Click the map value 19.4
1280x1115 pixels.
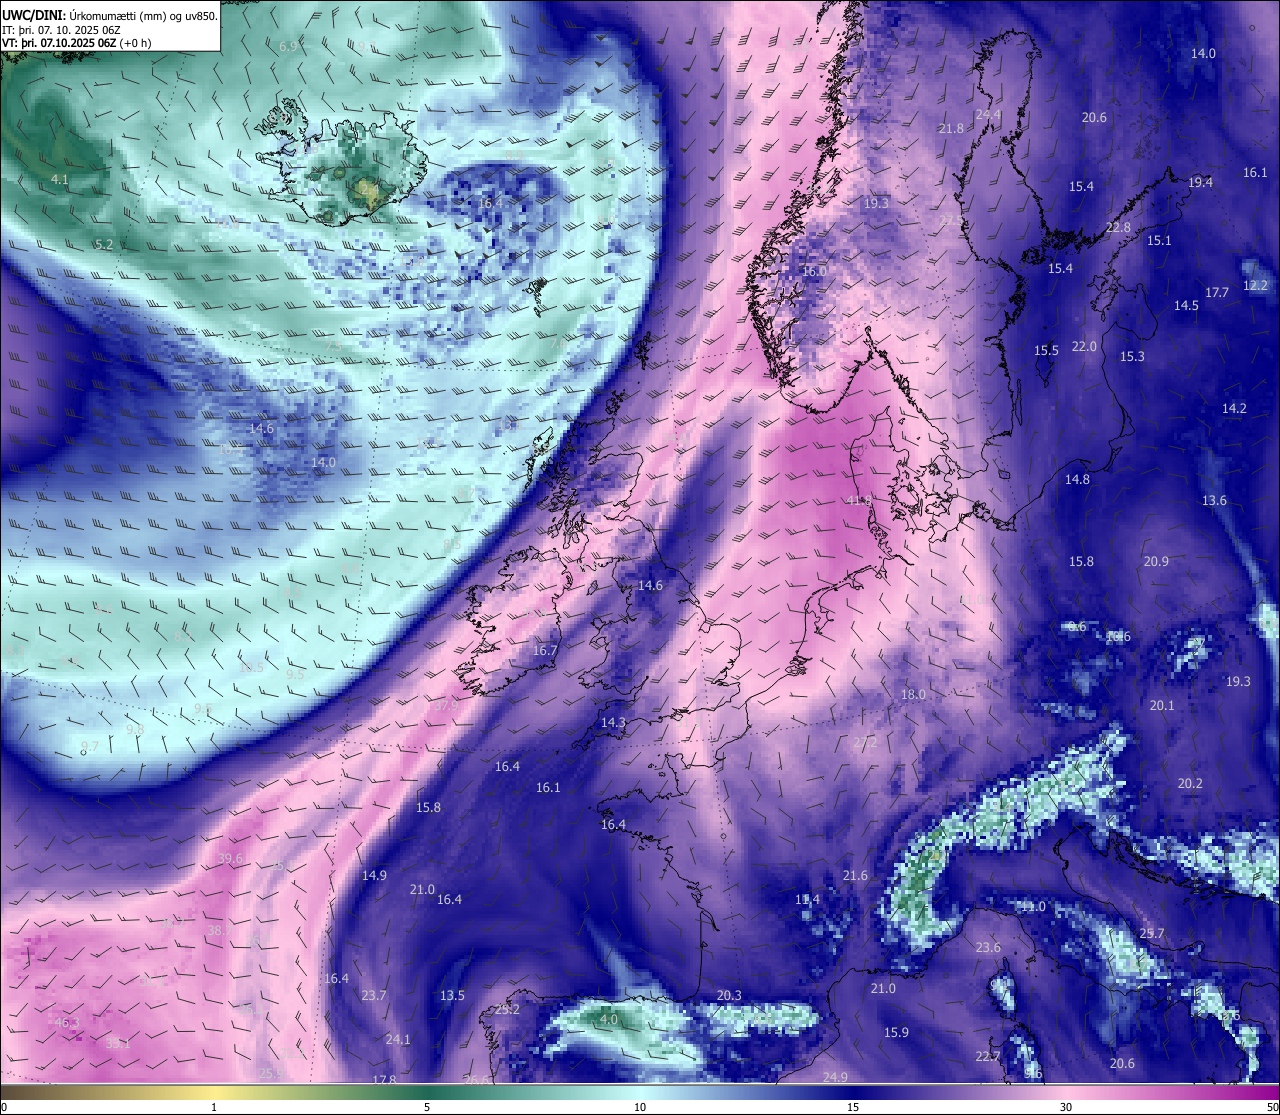click(x=1200, y=182)
